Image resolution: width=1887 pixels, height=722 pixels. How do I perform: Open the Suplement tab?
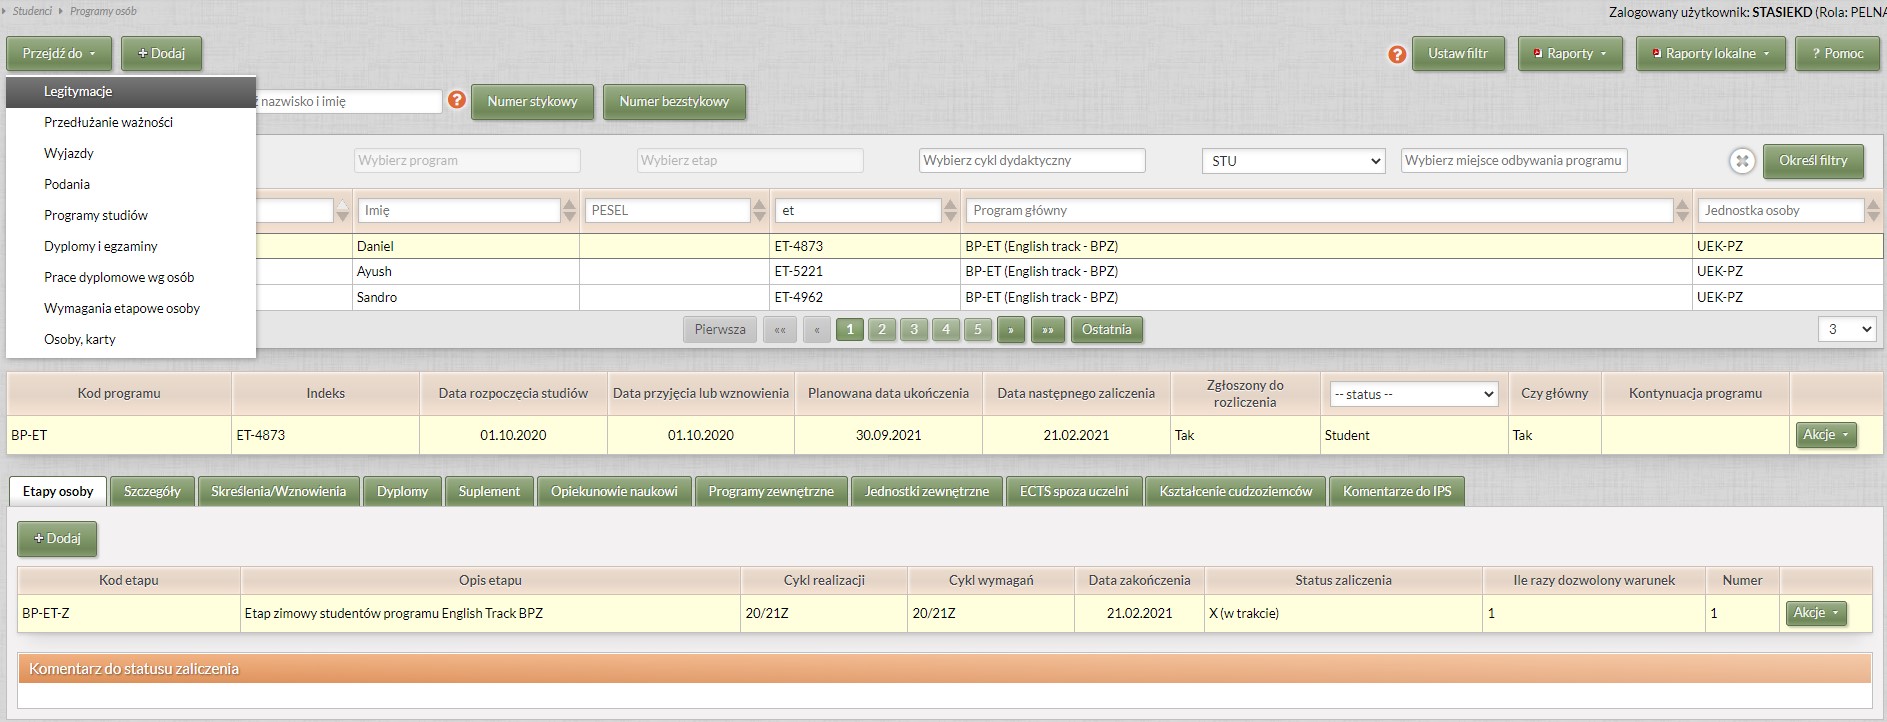(x=490, y=491)
